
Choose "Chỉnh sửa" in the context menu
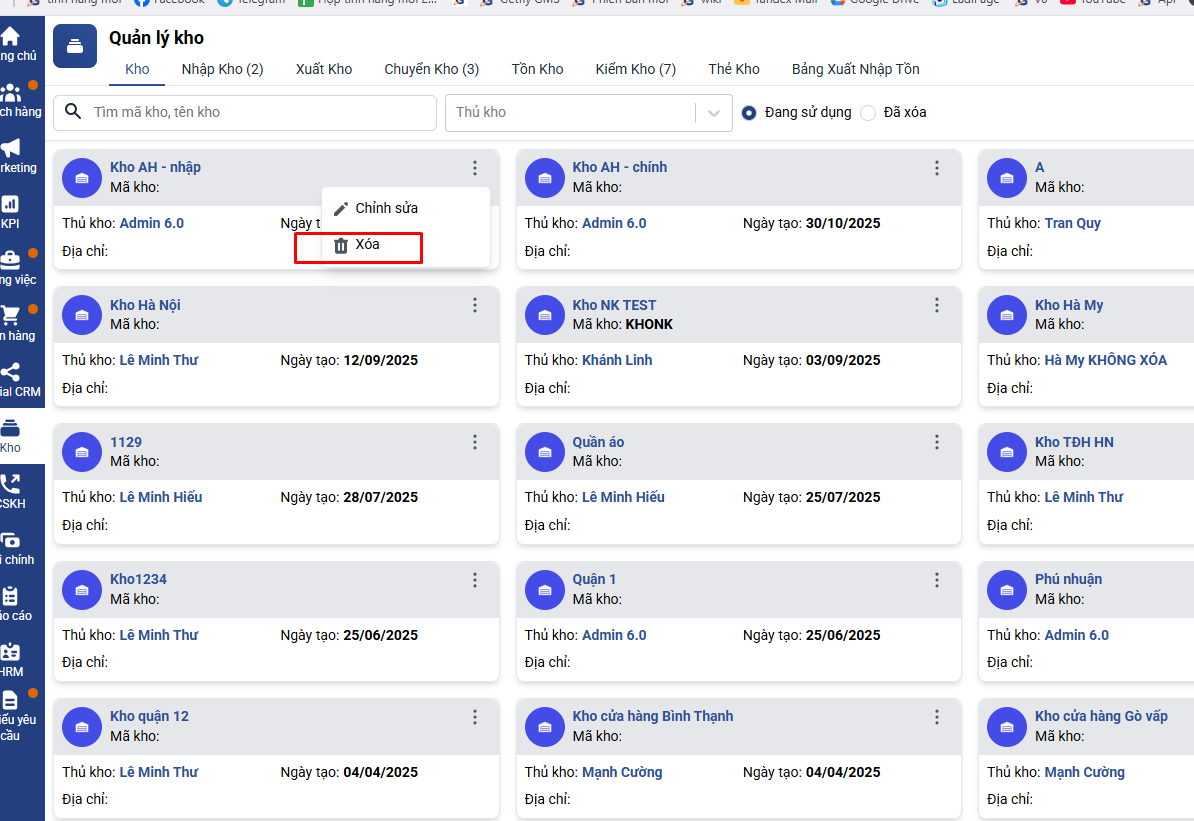(x=386, y=208)
